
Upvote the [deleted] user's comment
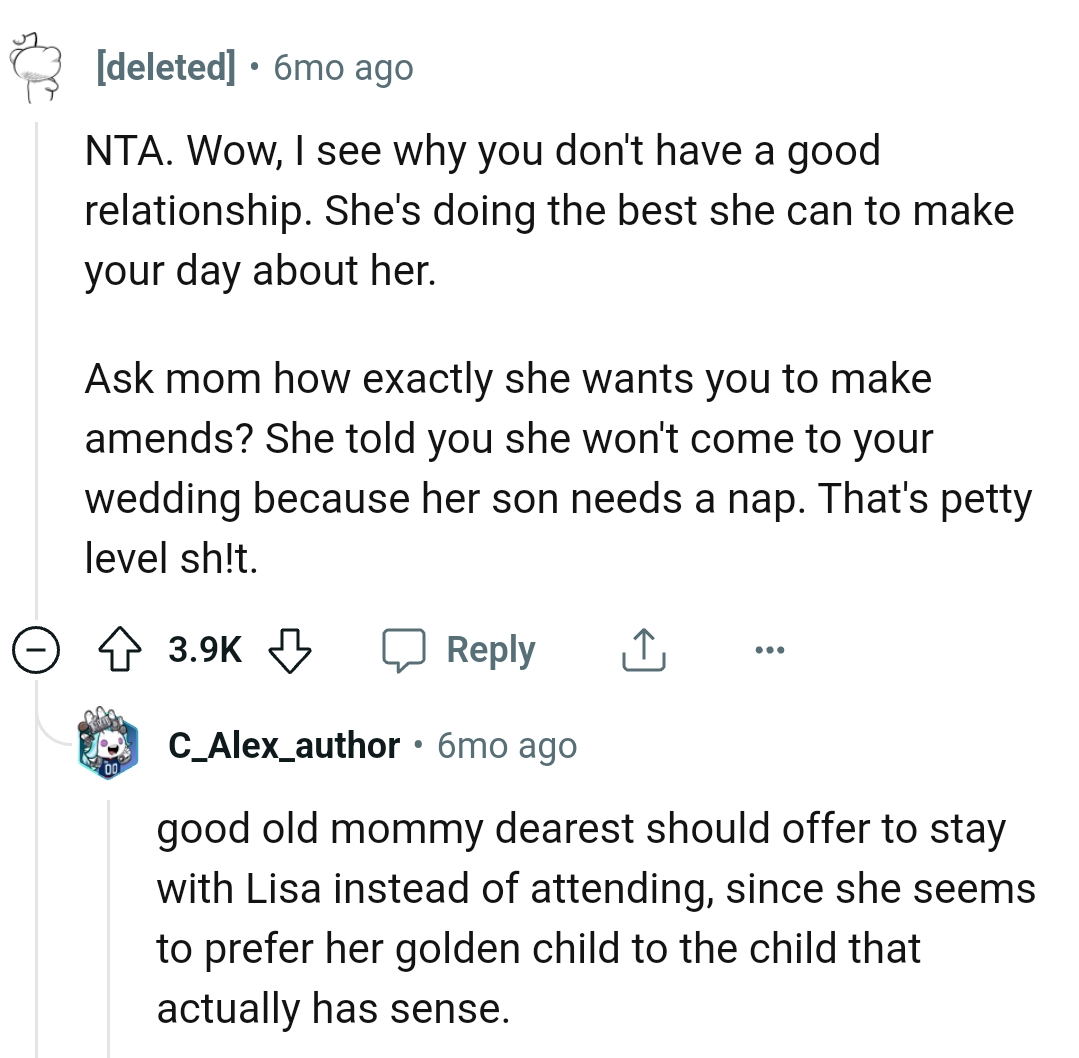tap(121, 648)
